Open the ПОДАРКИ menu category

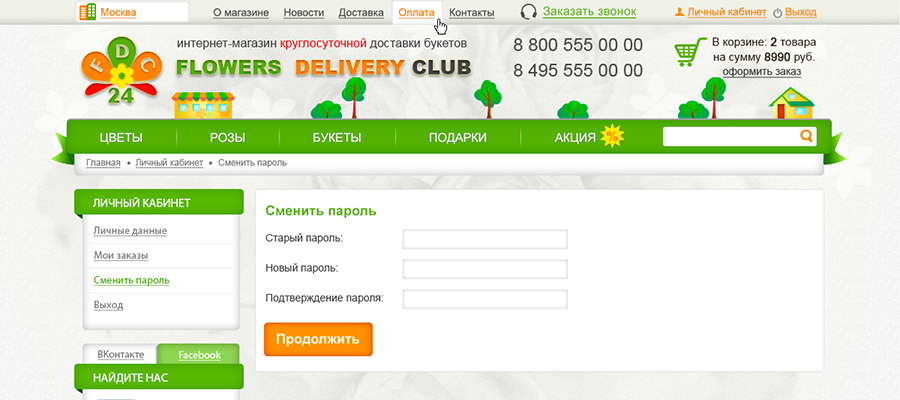(457, 138)
